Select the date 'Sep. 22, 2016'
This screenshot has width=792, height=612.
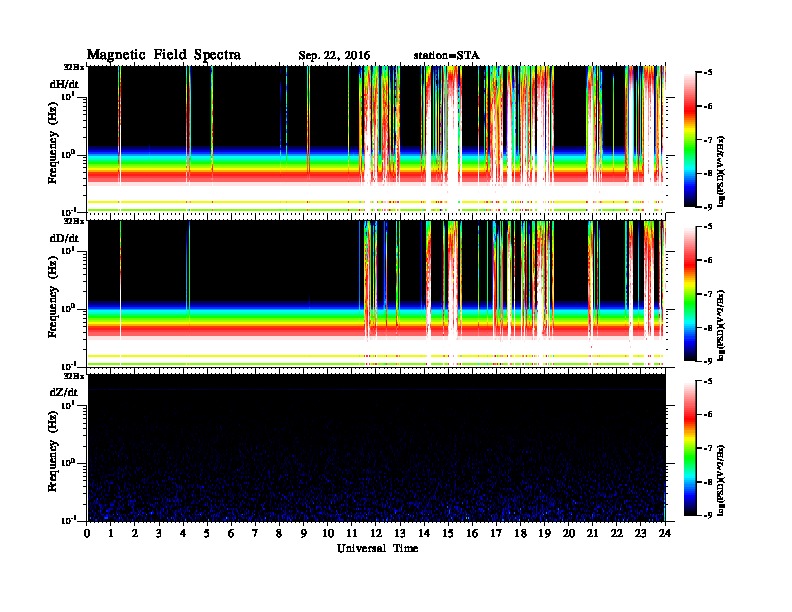coord(334,56)
